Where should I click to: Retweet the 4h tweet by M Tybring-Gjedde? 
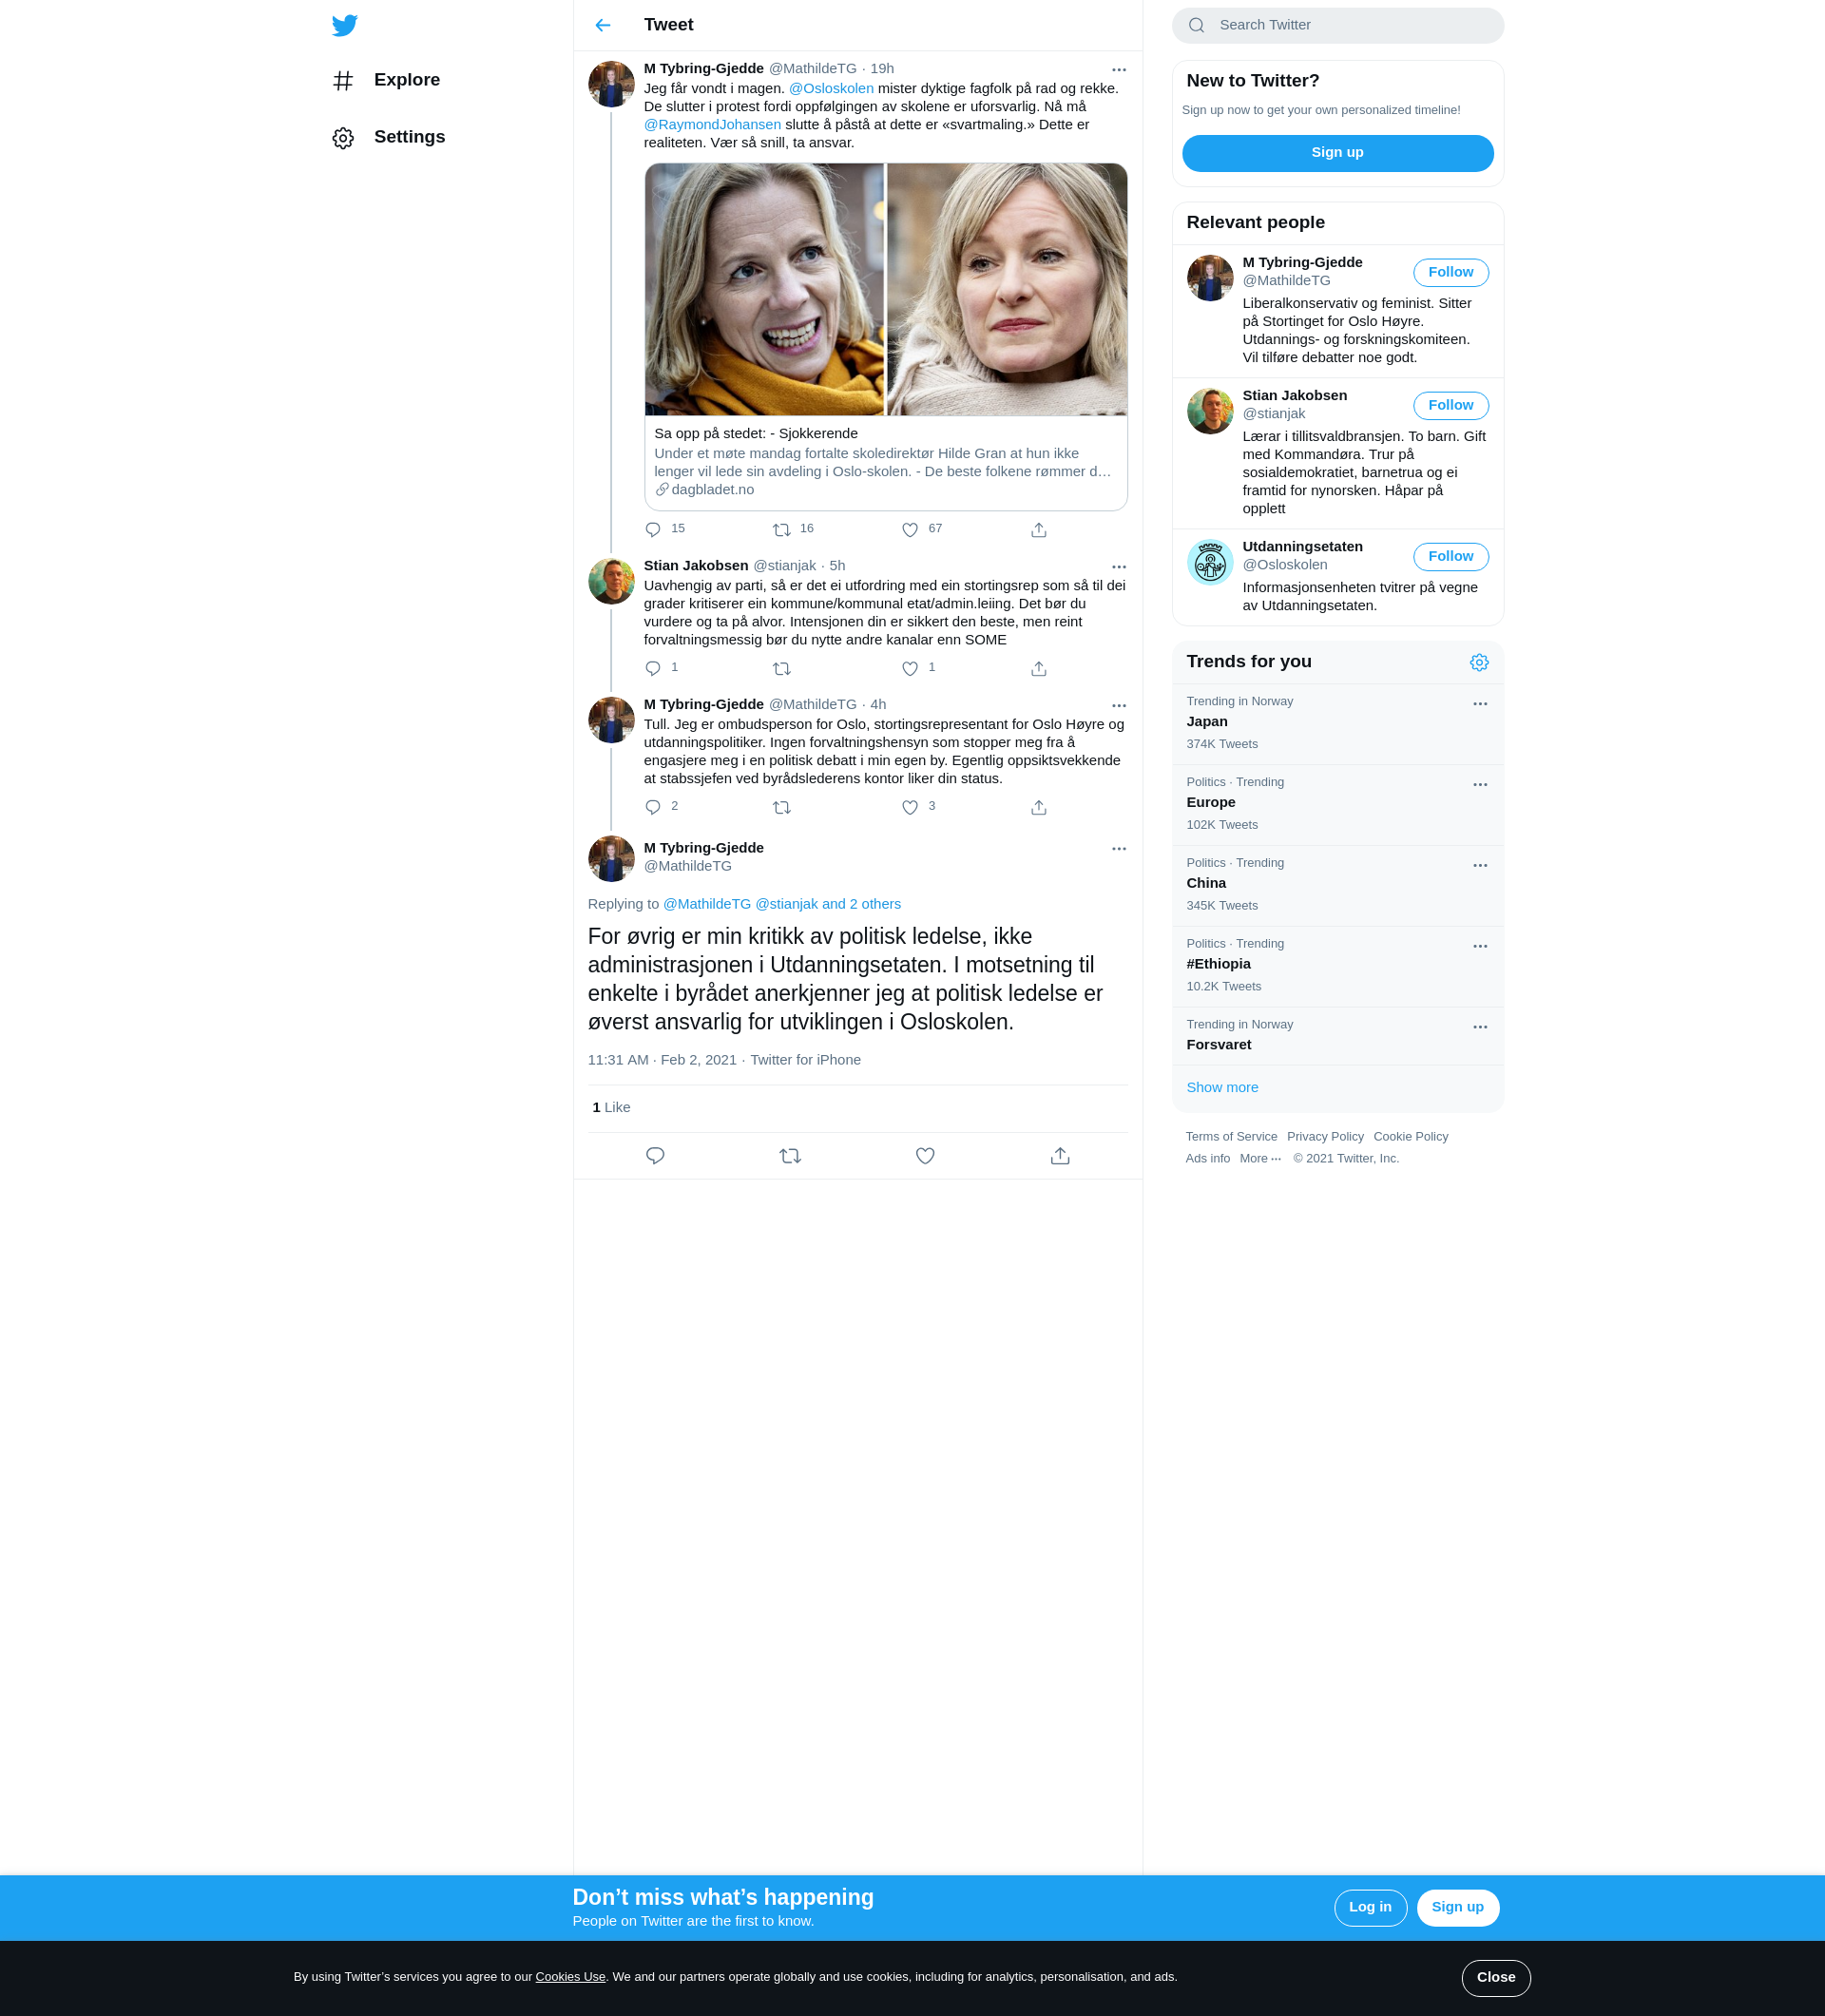[781, 808]
